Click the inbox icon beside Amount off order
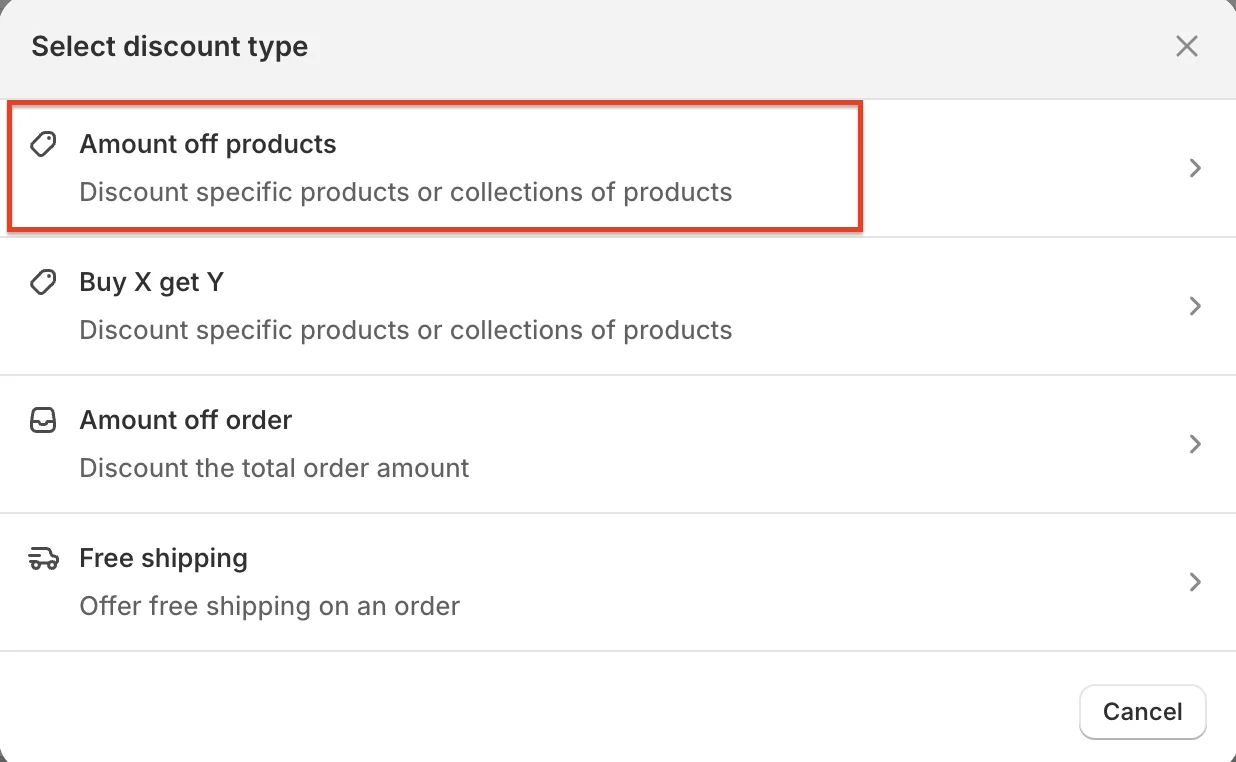The width and height of the screenshot is (1236, 762). [x=43, y=421]
